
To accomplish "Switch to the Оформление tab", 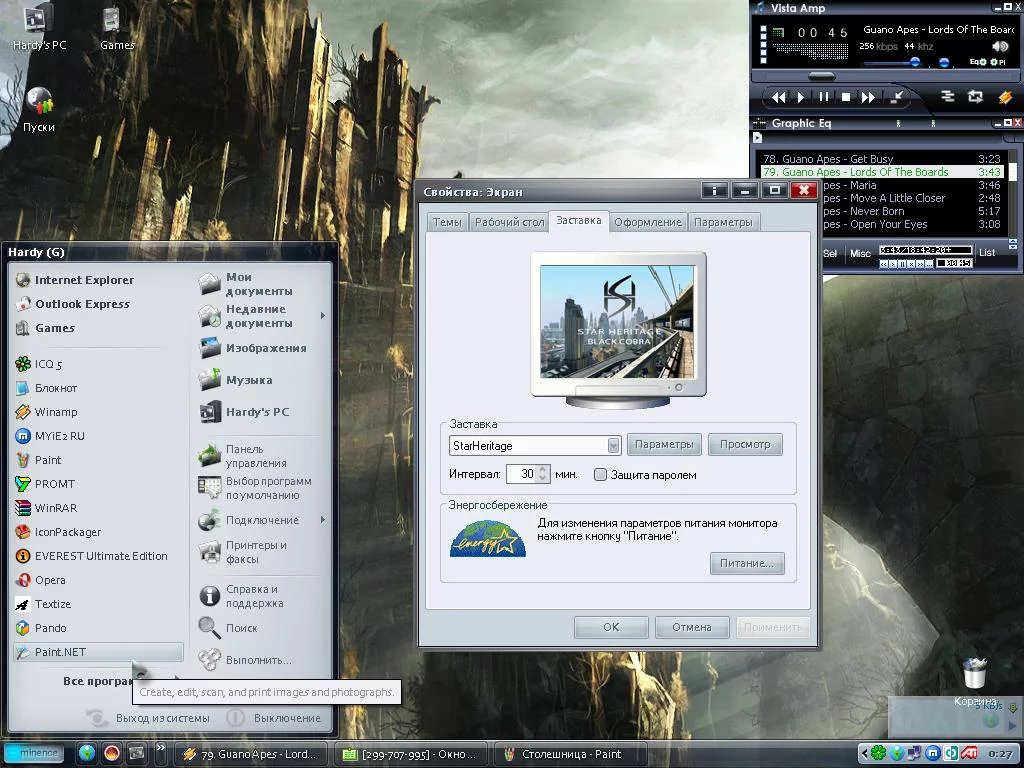I will coord(648,222).
